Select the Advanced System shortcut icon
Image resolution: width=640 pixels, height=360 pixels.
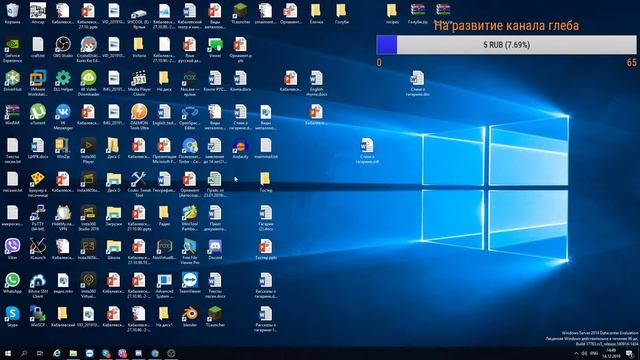point(164,285)
